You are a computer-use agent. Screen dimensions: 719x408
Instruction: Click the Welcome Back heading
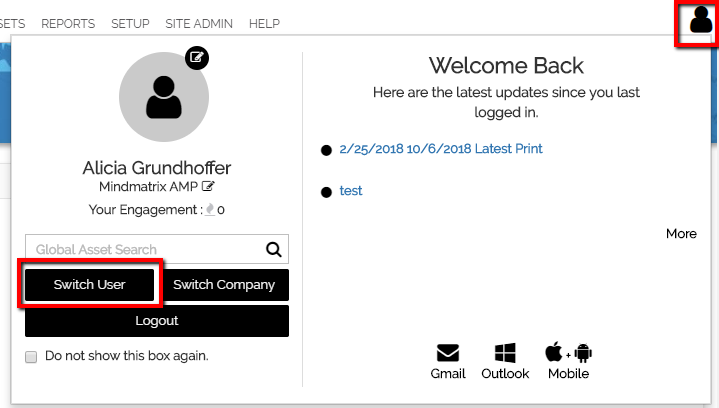(506, 65)
